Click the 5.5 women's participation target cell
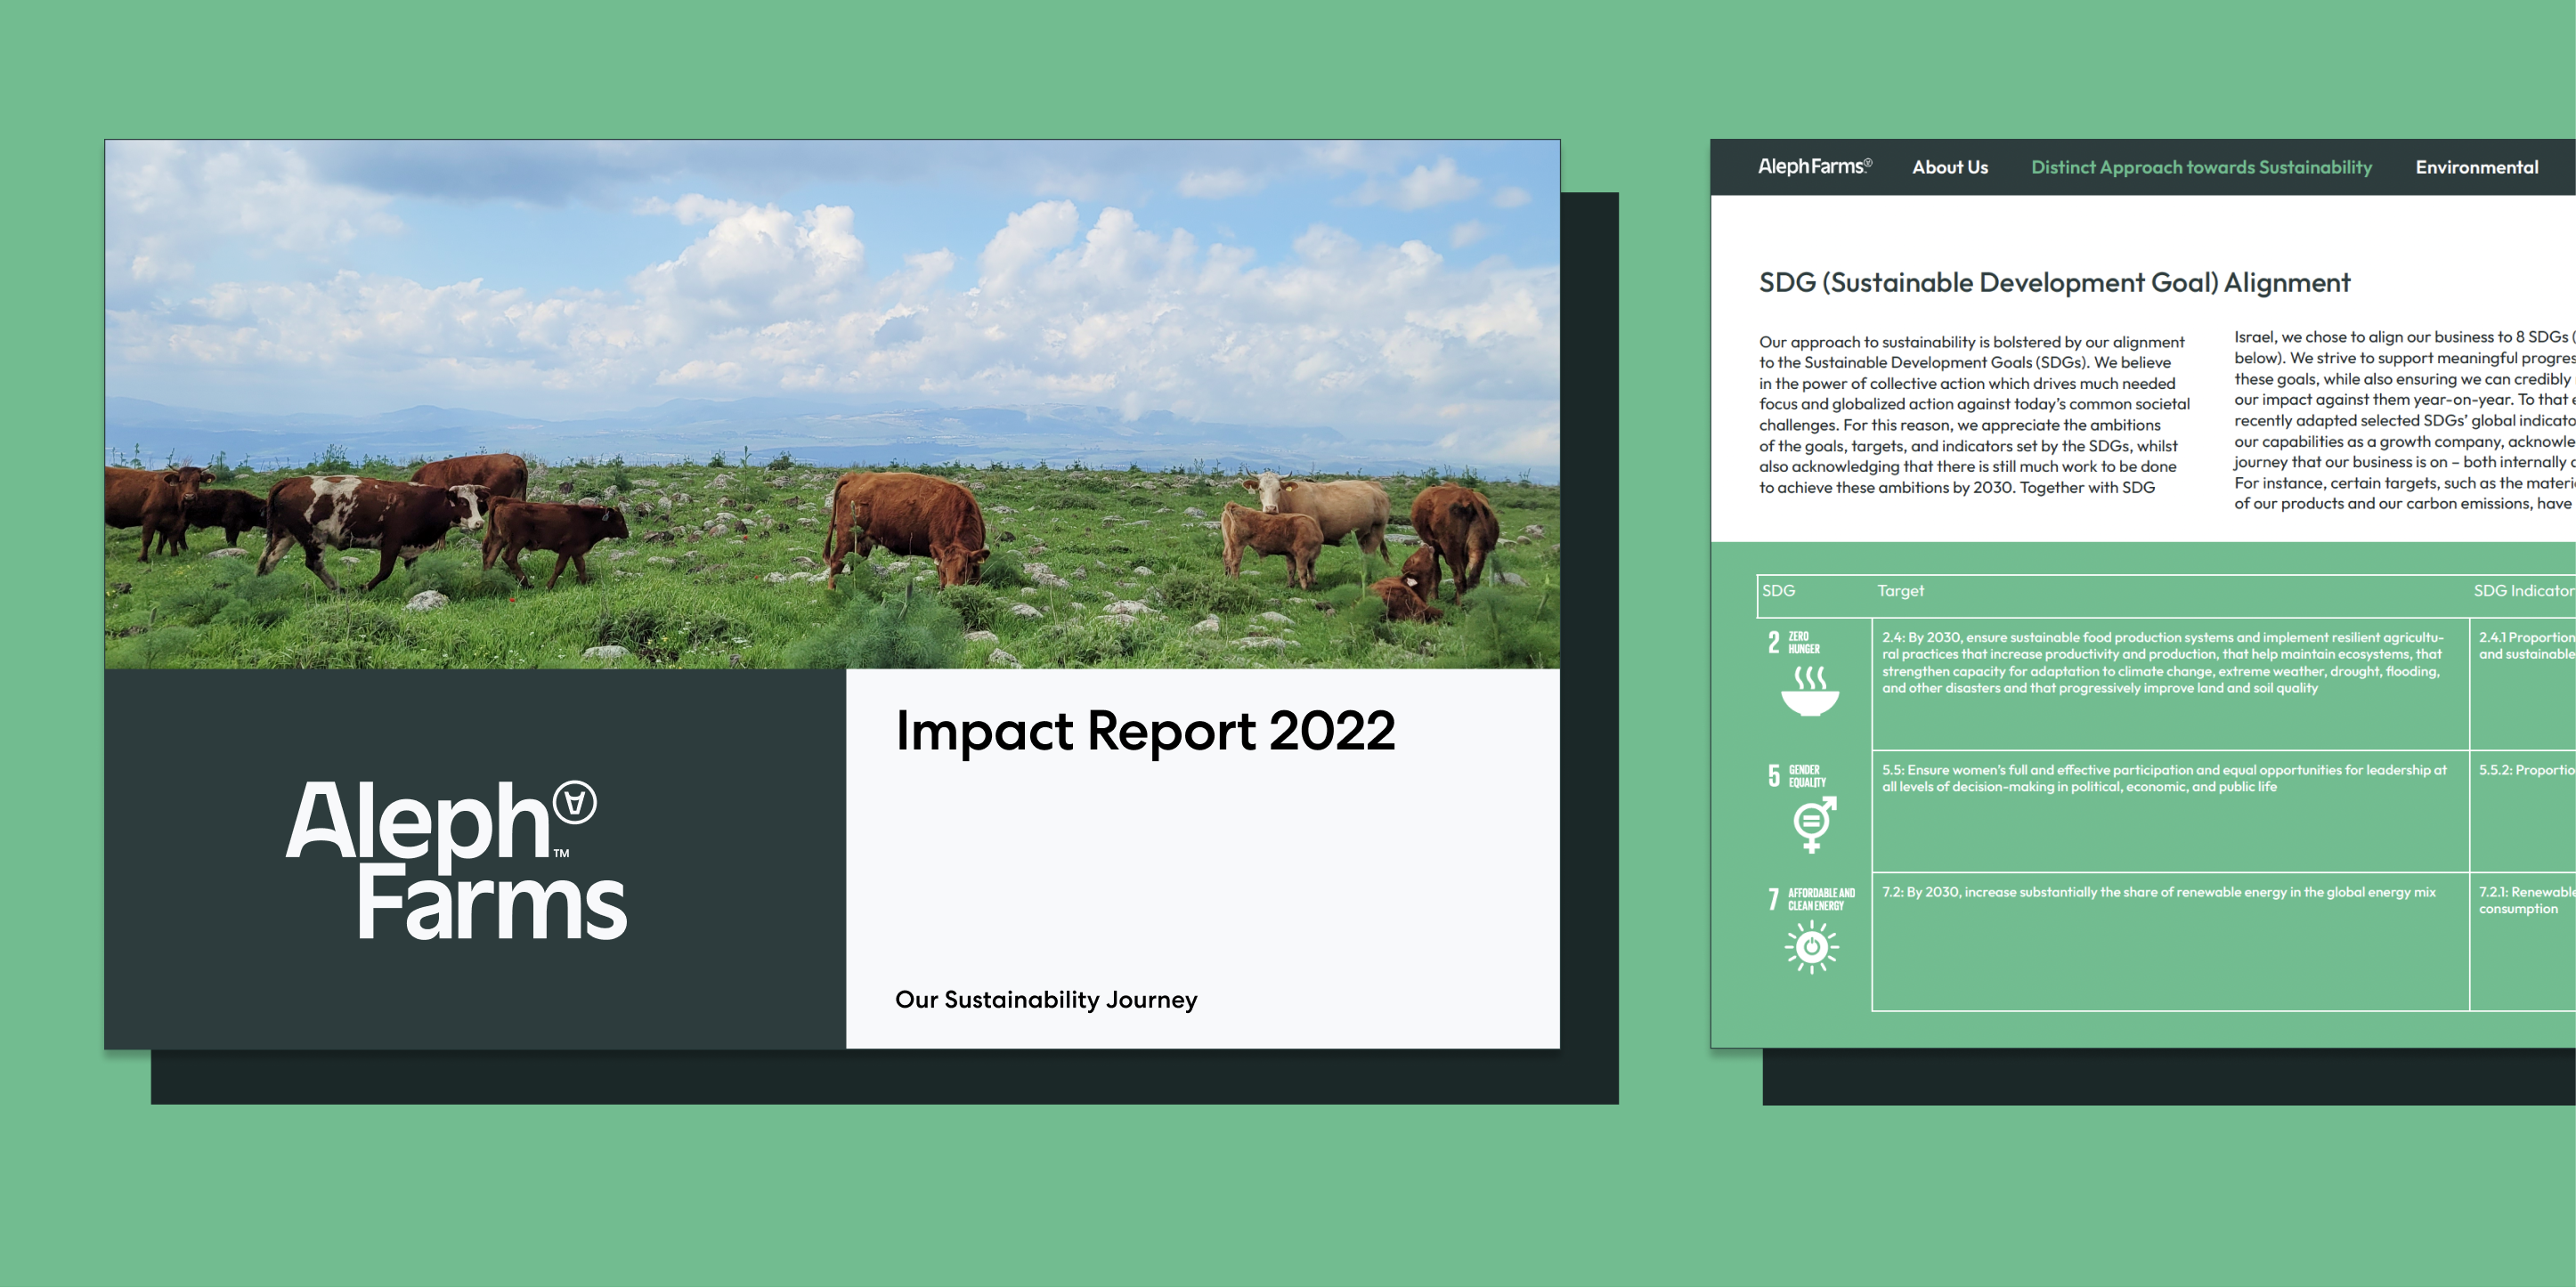 (x=2170, y=811)
